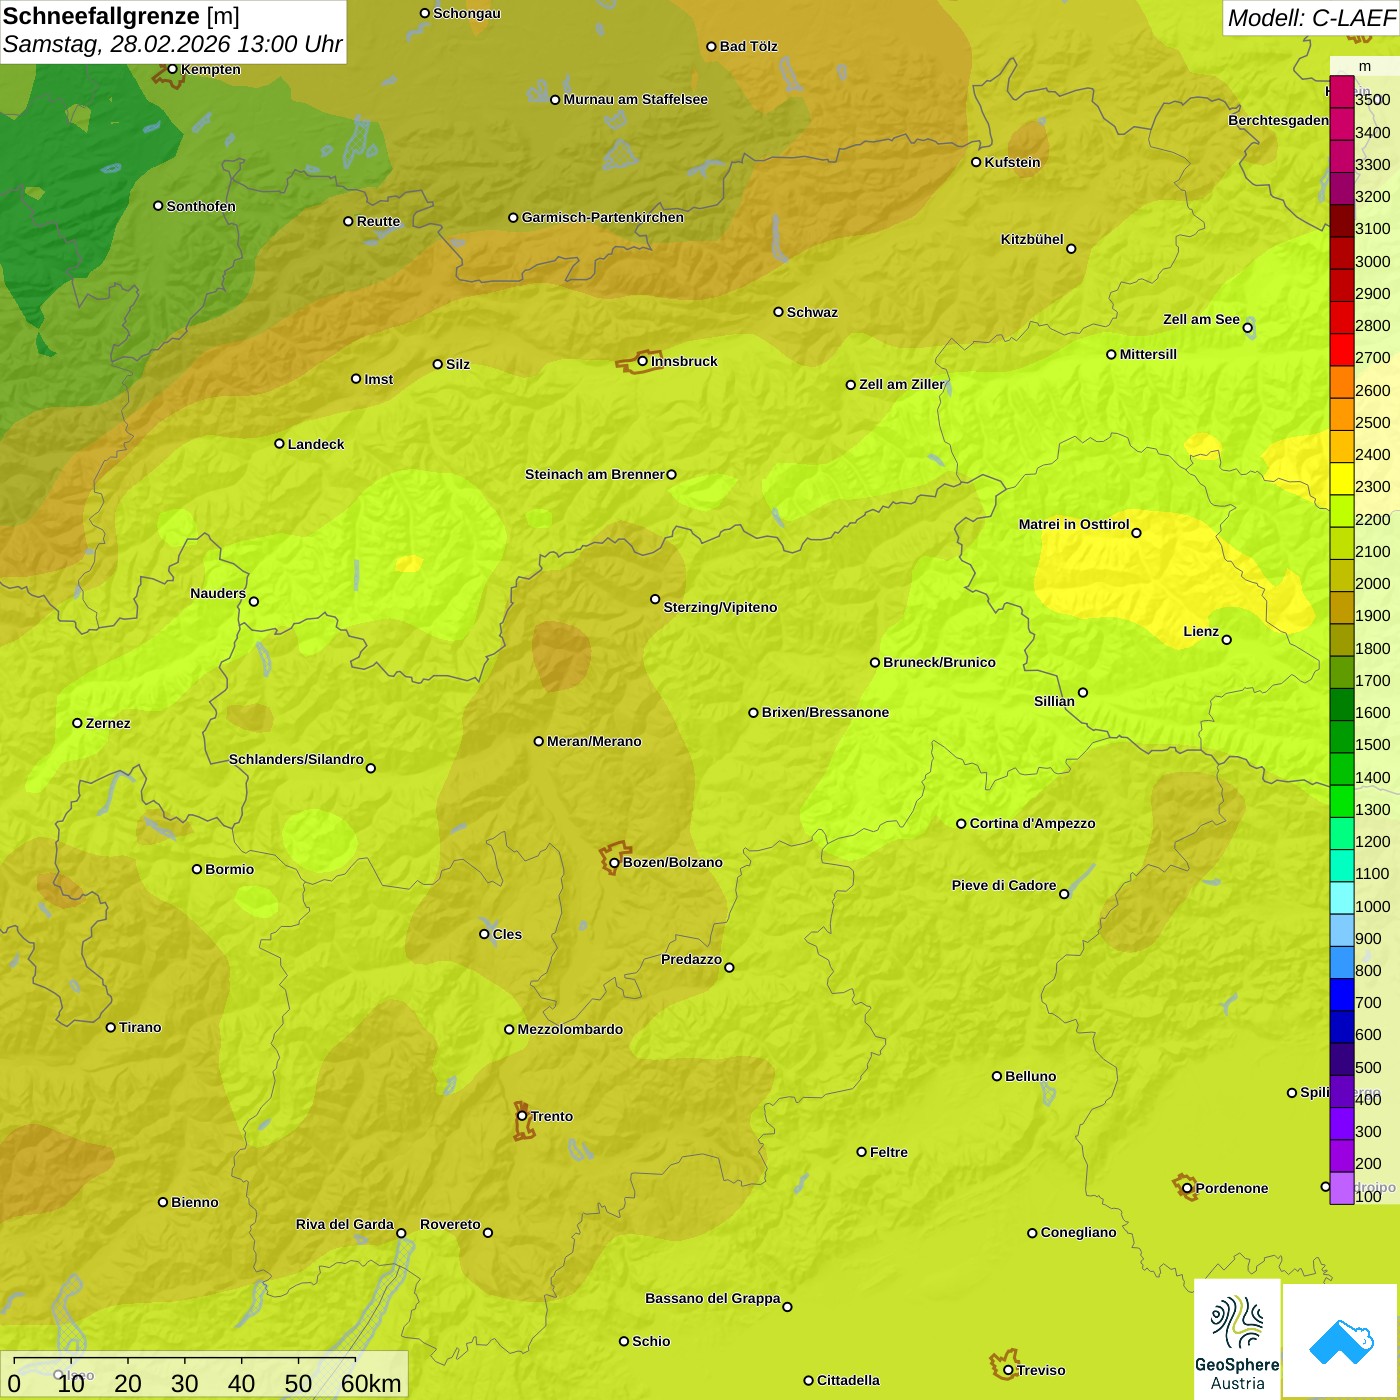The image size is (1400, 1400).
Task: Select the Lienz city marker circle
Action: click(x=1227, y=640)
